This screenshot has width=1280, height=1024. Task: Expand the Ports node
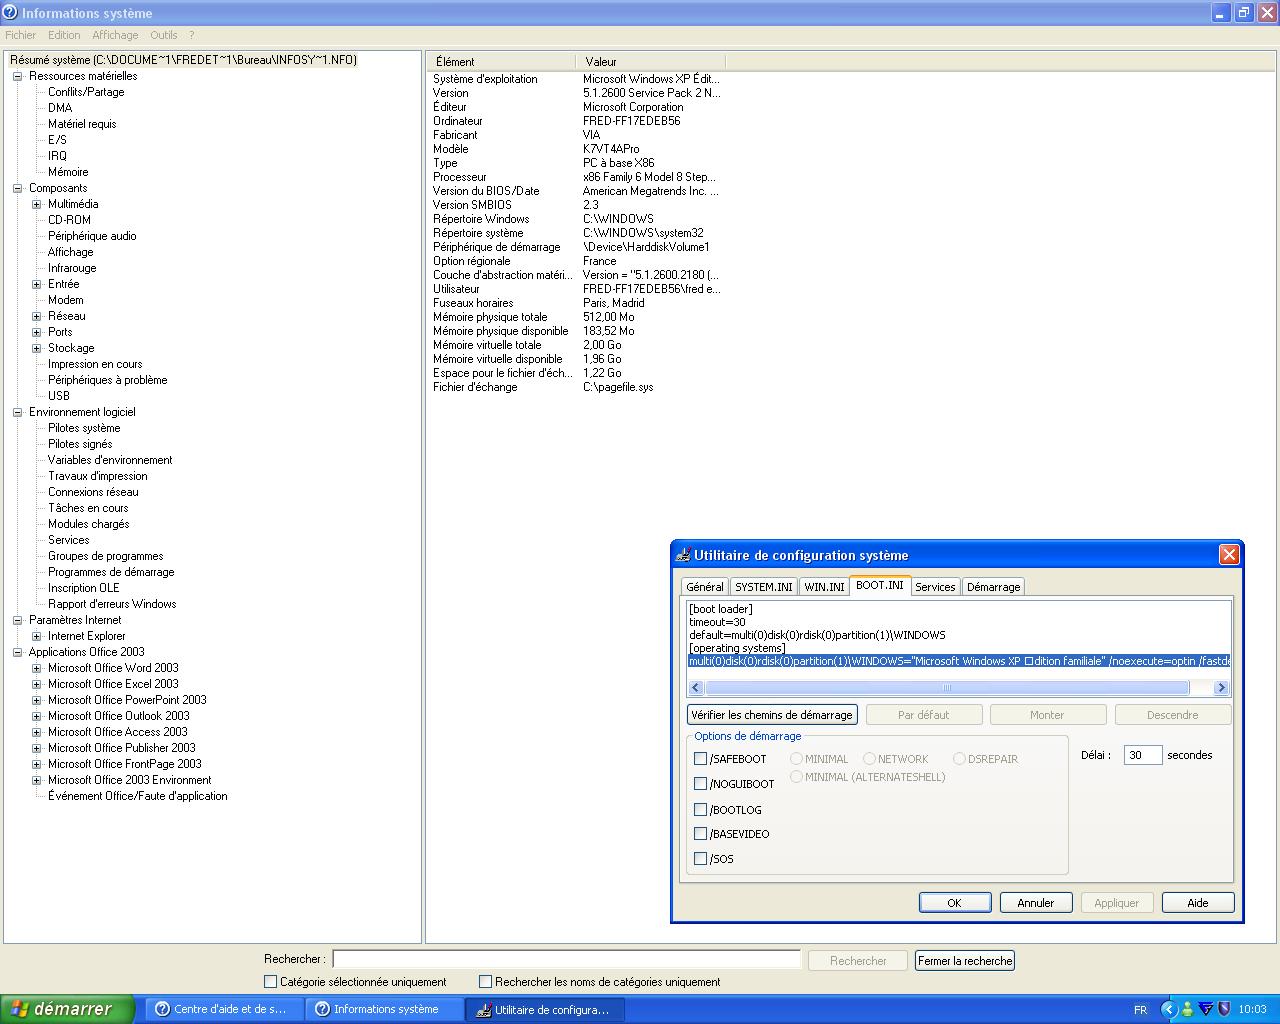(36, 332)
